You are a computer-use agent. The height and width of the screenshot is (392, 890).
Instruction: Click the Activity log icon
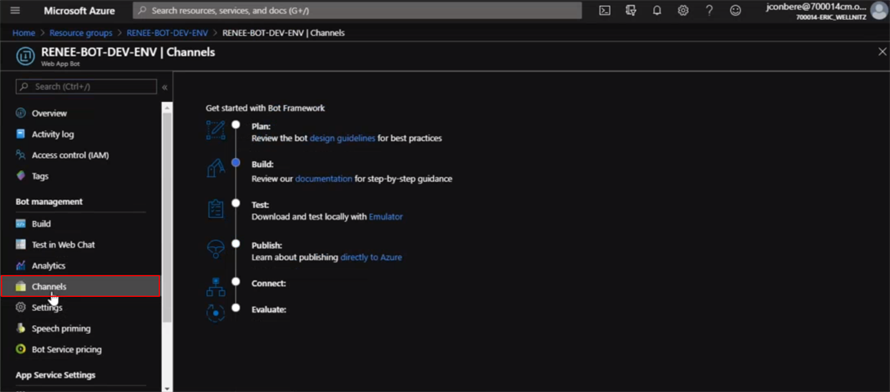pyautogui.click(x=21, y=134)
